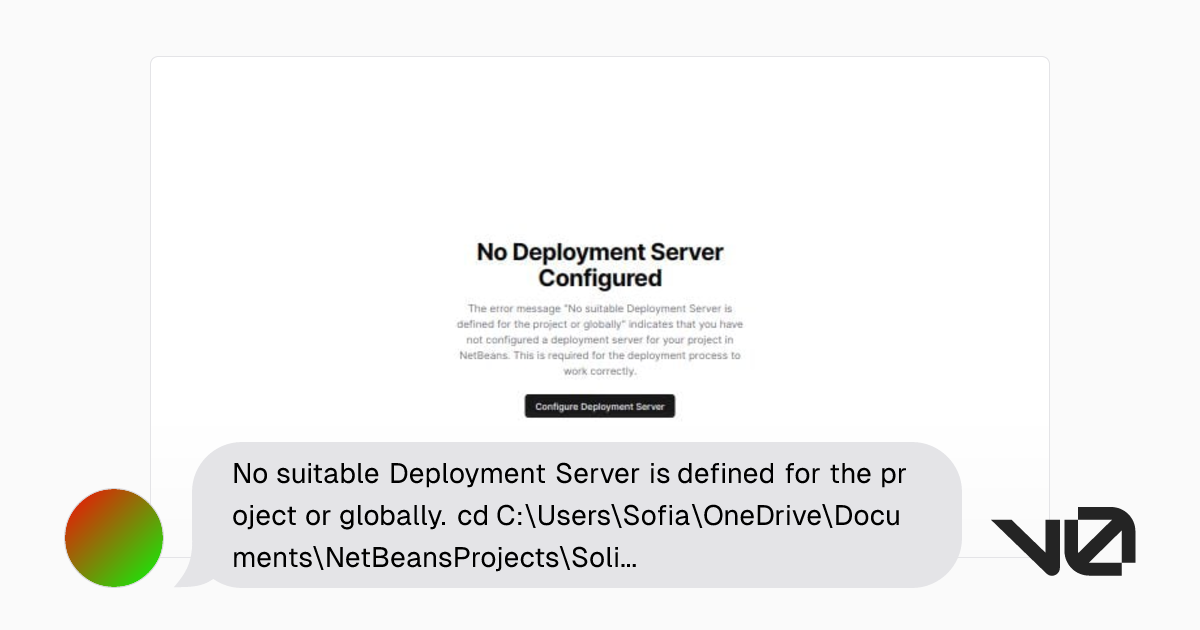Click the word "NetBeans." in the description
1200x630 pixels.
tap(483, 355)
